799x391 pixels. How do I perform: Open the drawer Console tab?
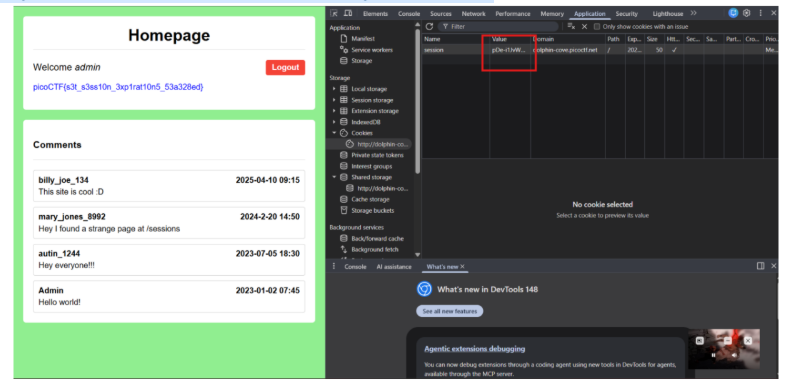click(x=355, y=267)
